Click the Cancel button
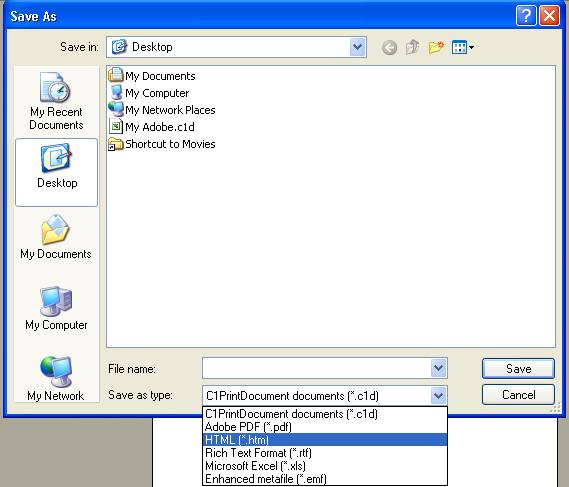Screen dimensions: 569x487 (518, 395)
